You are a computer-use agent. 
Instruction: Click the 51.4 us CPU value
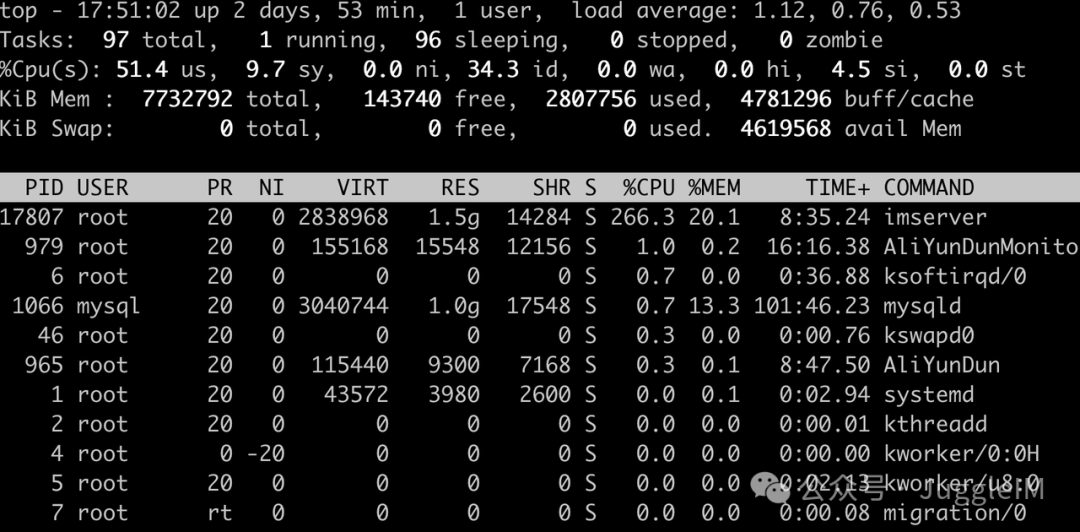141,70
